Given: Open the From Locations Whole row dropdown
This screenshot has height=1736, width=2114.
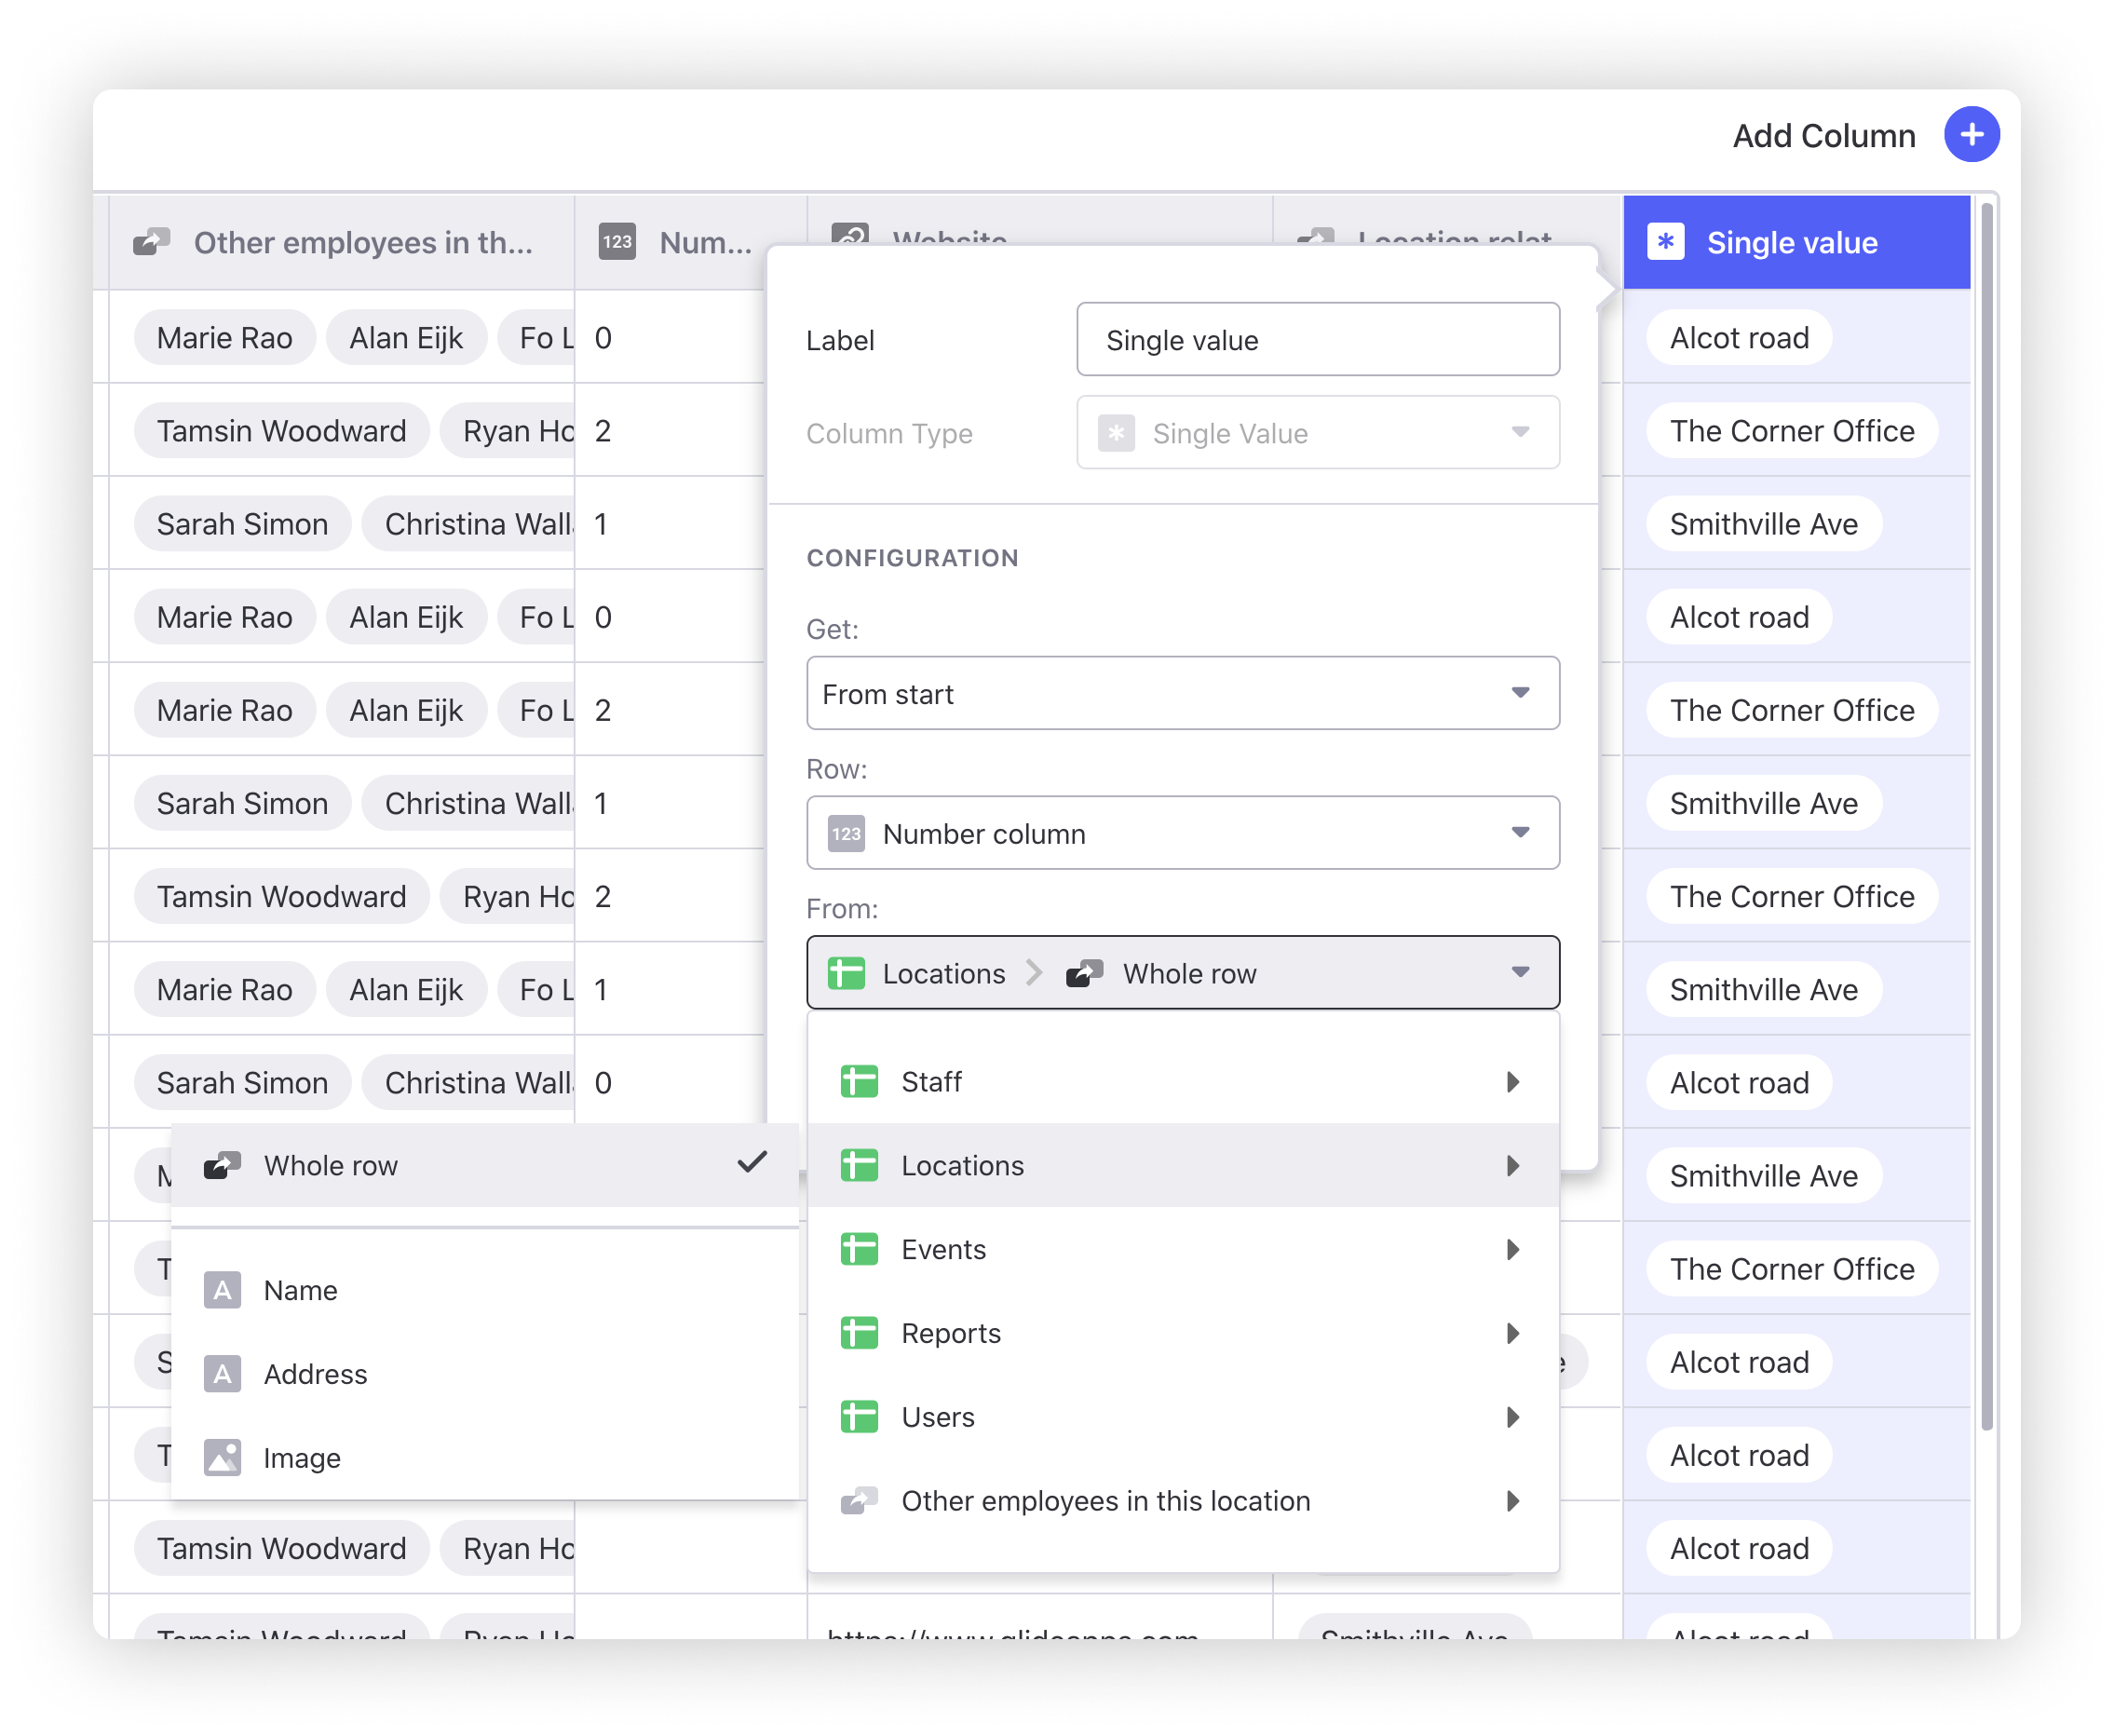Looking at the screenshot, I should 1182,973.
